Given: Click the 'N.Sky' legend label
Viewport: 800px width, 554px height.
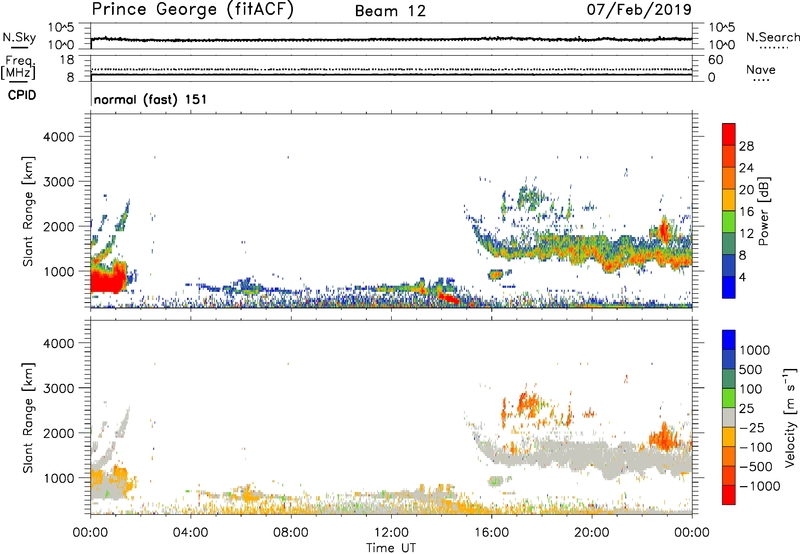Looking at the screenshot, I should pos(19,37).
